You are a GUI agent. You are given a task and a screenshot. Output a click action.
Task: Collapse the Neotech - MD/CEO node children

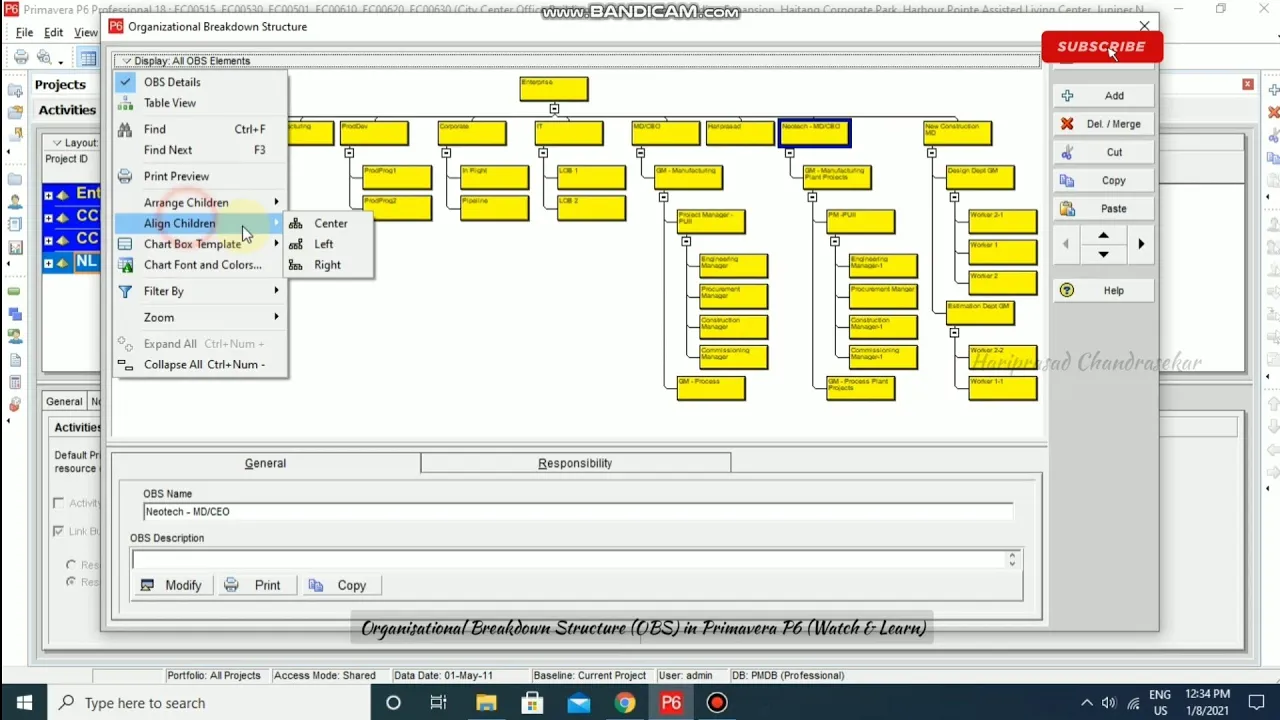[x=789, y=153]
